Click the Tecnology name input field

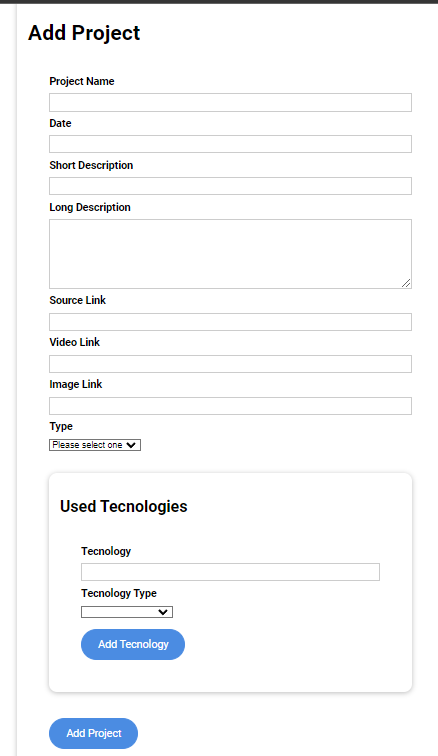click(230, 572)
